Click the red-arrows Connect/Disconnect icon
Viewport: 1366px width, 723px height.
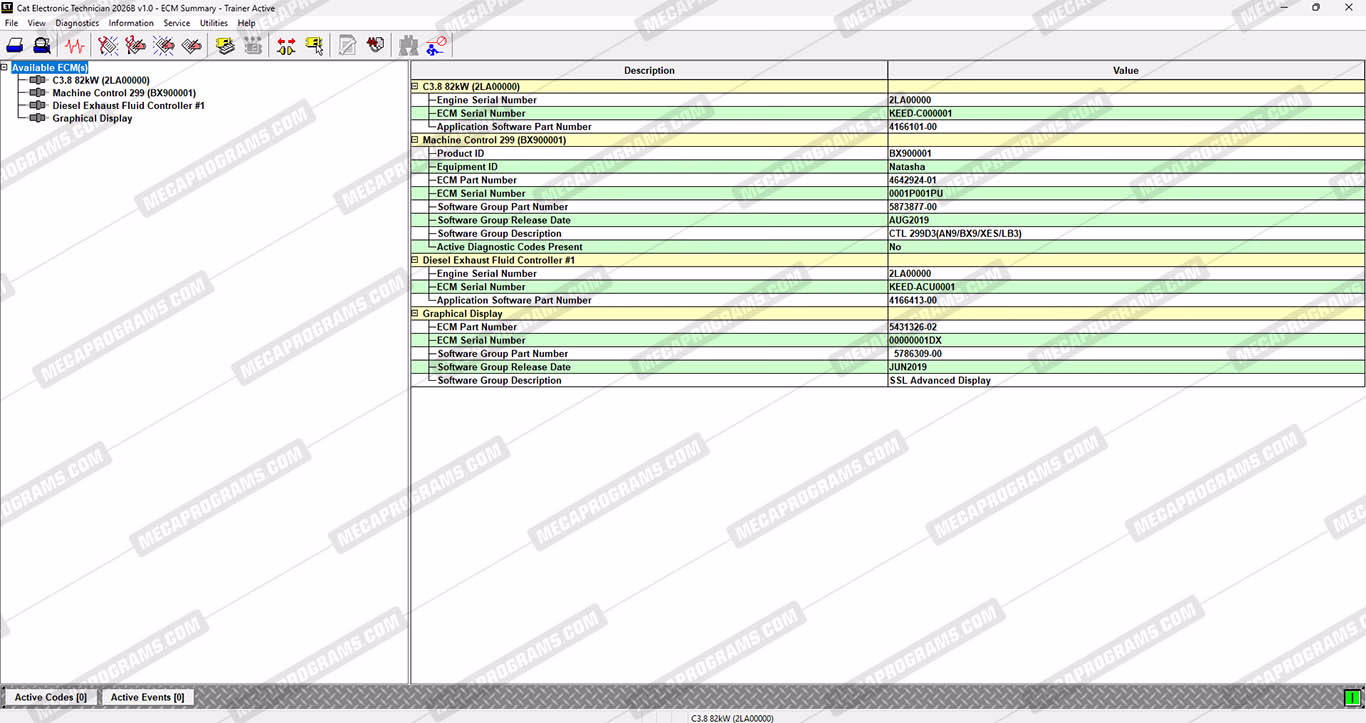[286, 45]
